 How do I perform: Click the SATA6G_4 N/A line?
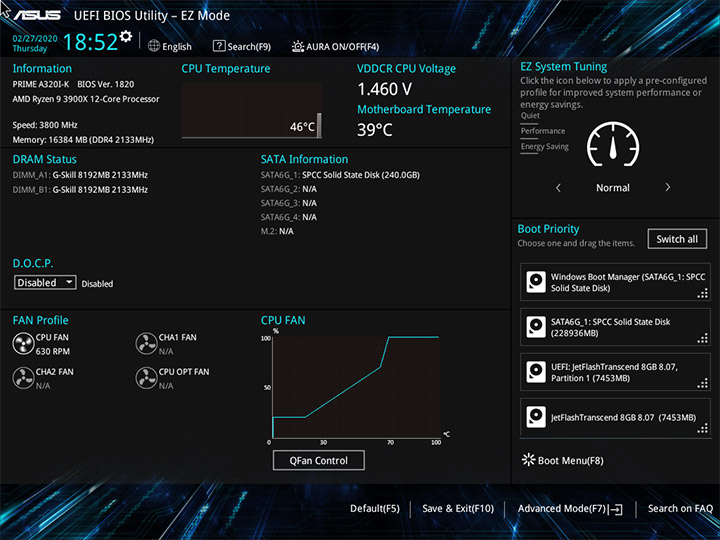pos(289,217)
